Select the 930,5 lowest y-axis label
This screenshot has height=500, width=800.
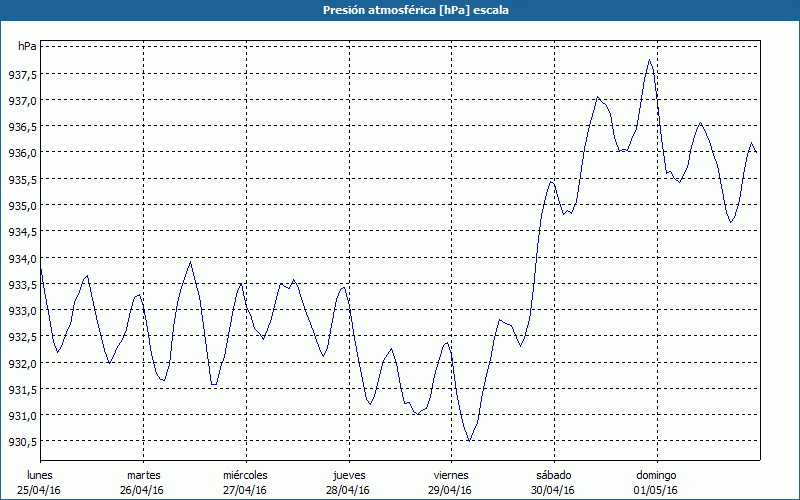[22, 442]
